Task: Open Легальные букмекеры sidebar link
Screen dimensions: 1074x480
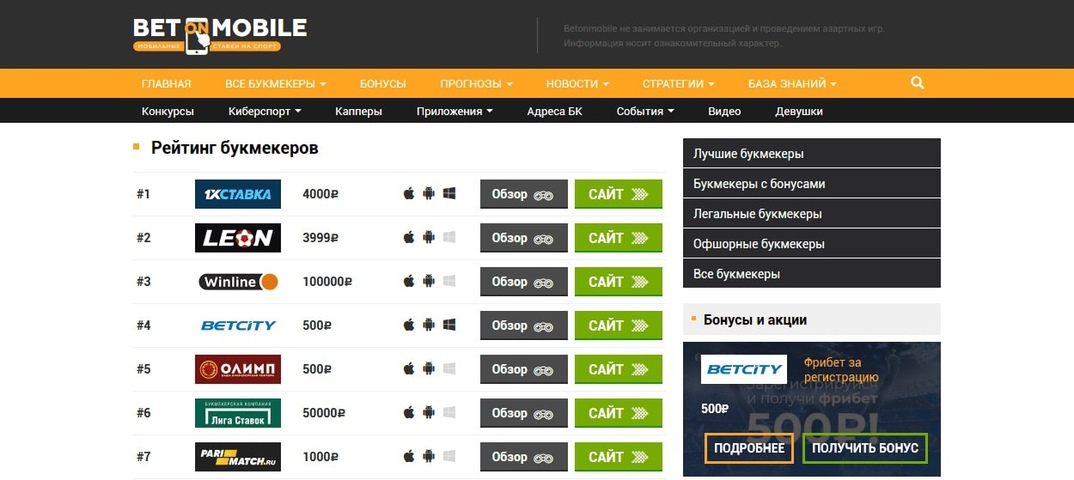Action: coord(812,214)
